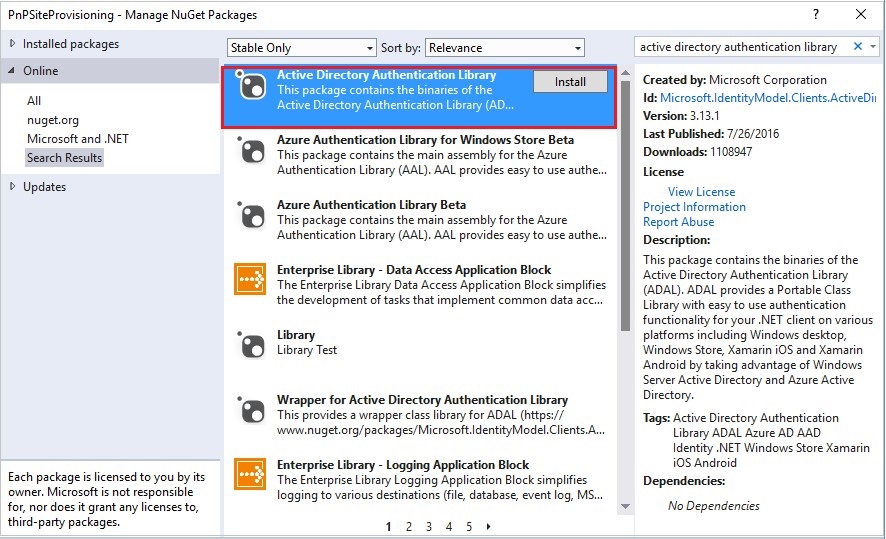
Task: Go to results page 4
Action: tap(449, 527)
